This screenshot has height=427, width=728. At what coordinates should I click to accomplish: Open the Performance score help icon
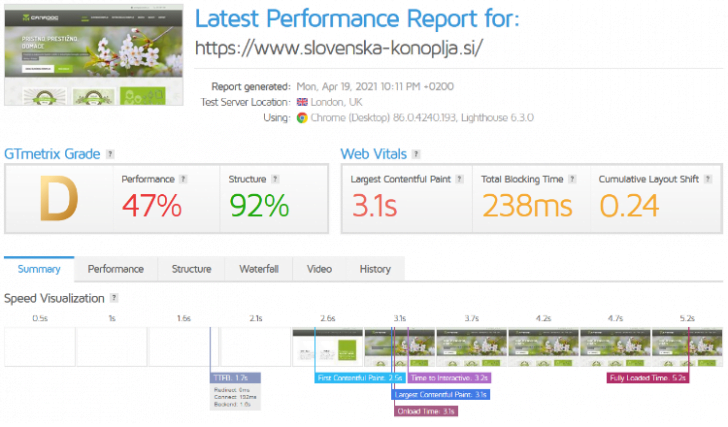(183, 179)
